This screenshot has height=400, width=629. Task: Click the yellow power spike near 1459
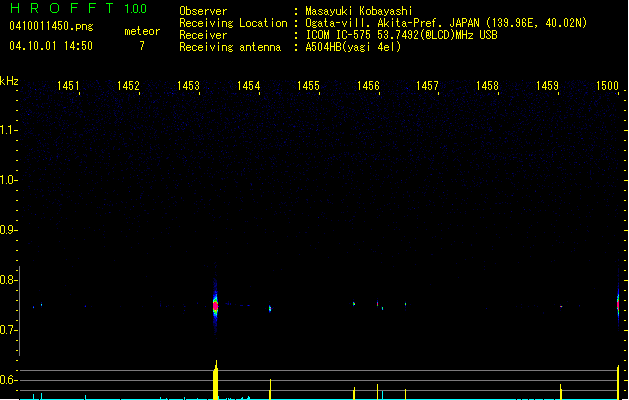click(561, 392)
